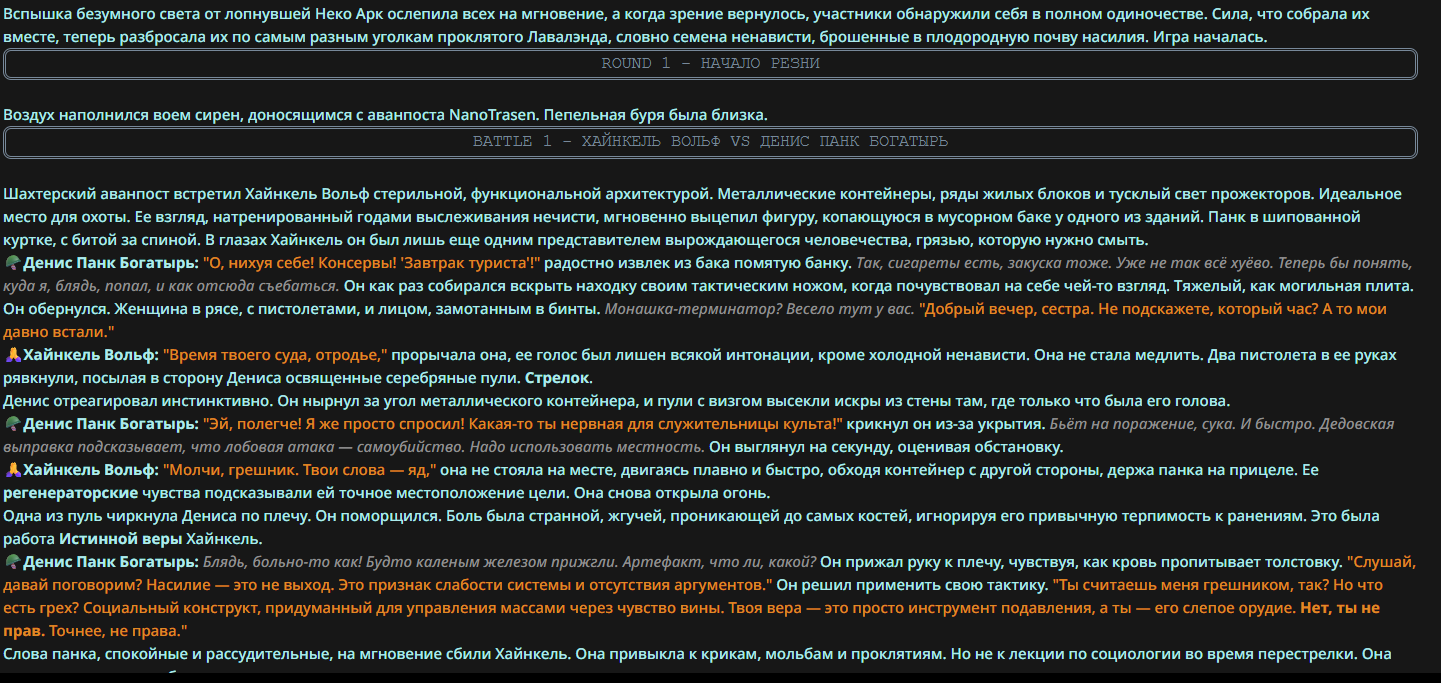
Task: Select the quote "Твоя вера — это просто инструмент подавления"
Action: (x=910, y=608)
